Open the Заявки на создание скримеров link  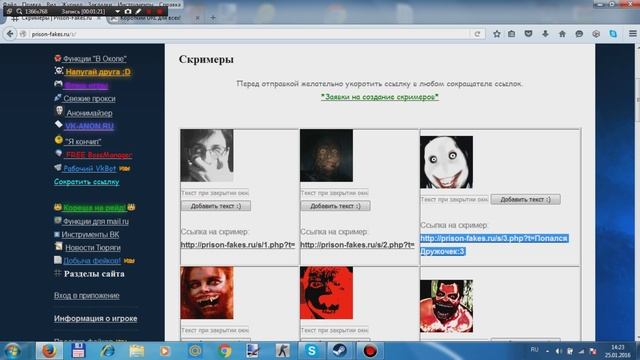[380, 97]
